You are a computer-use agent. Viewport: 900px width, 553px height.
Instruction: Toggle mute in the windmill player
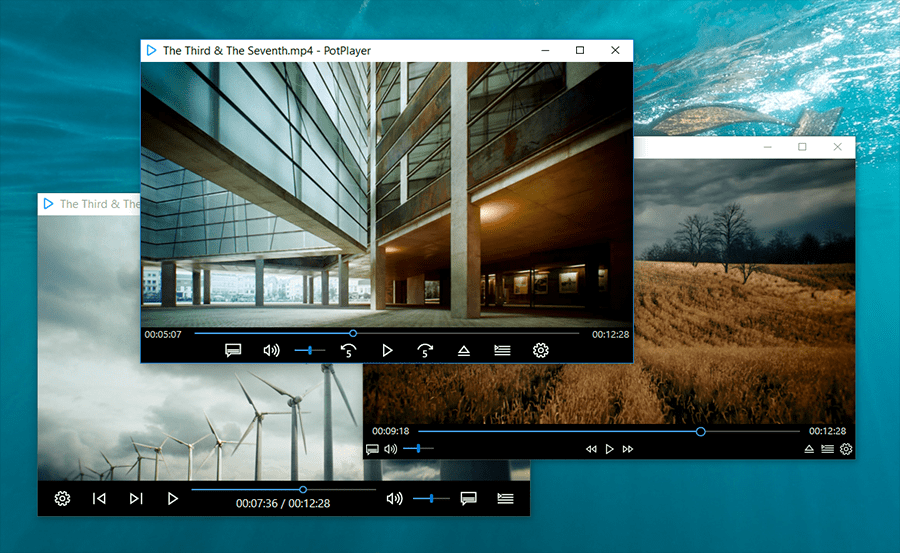click(394, 498)
